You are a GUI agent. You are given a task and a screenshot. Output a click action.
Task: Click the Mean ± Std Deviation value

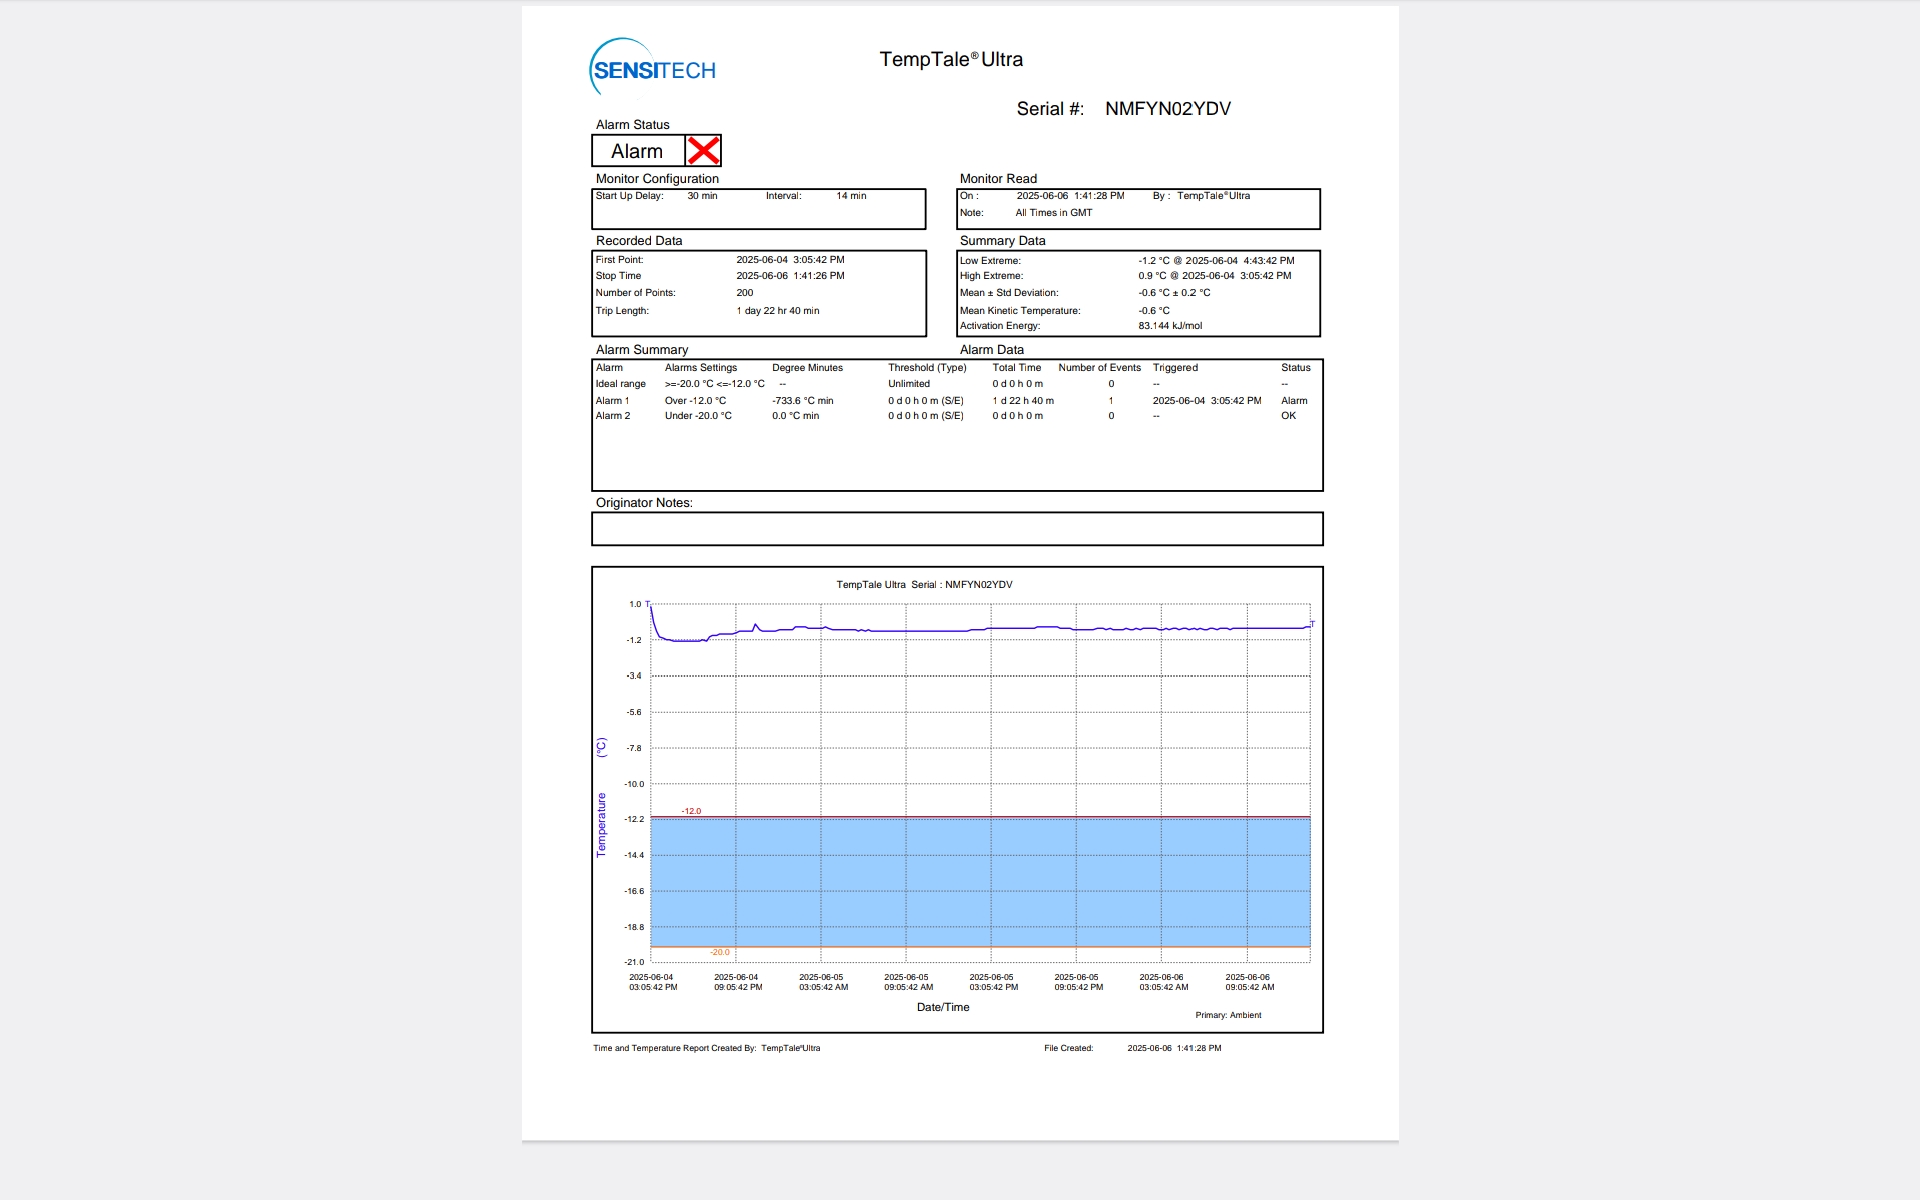1174,293
